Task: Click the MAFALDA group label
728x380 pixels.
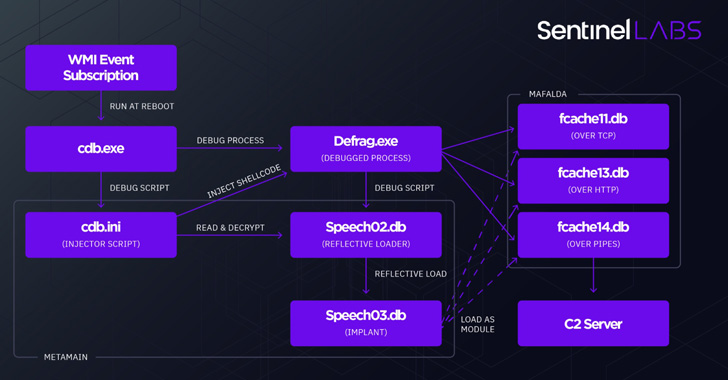Action: point(548,94)
